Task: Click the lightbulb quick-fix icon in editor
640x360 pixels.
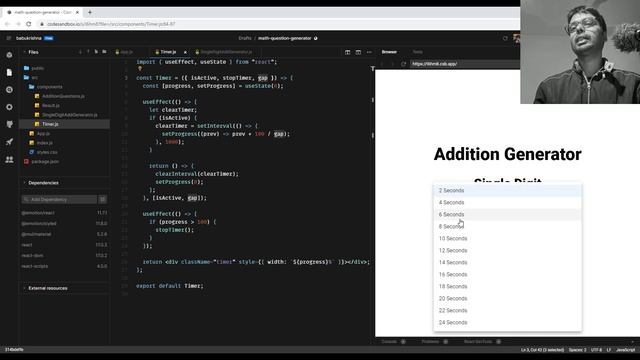Action: (x=140, y=69)
